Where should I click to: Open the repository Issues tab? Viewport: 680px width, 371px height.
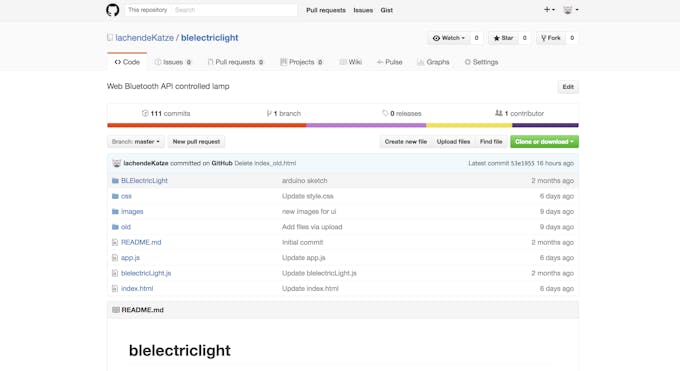(x=173, y=62)
